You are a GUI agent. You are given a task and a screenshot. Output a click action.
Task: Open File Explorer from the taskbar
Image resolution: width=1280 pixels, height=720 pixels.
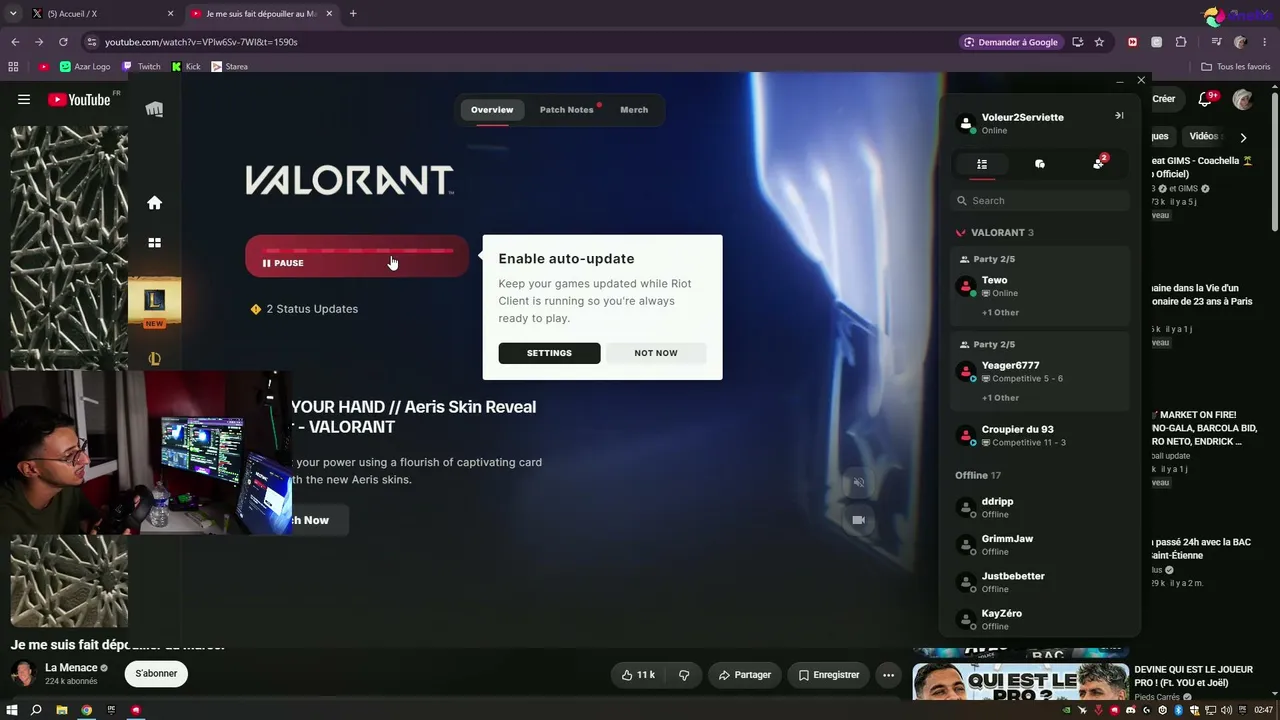pyautogui.click(x=61, y=710)
